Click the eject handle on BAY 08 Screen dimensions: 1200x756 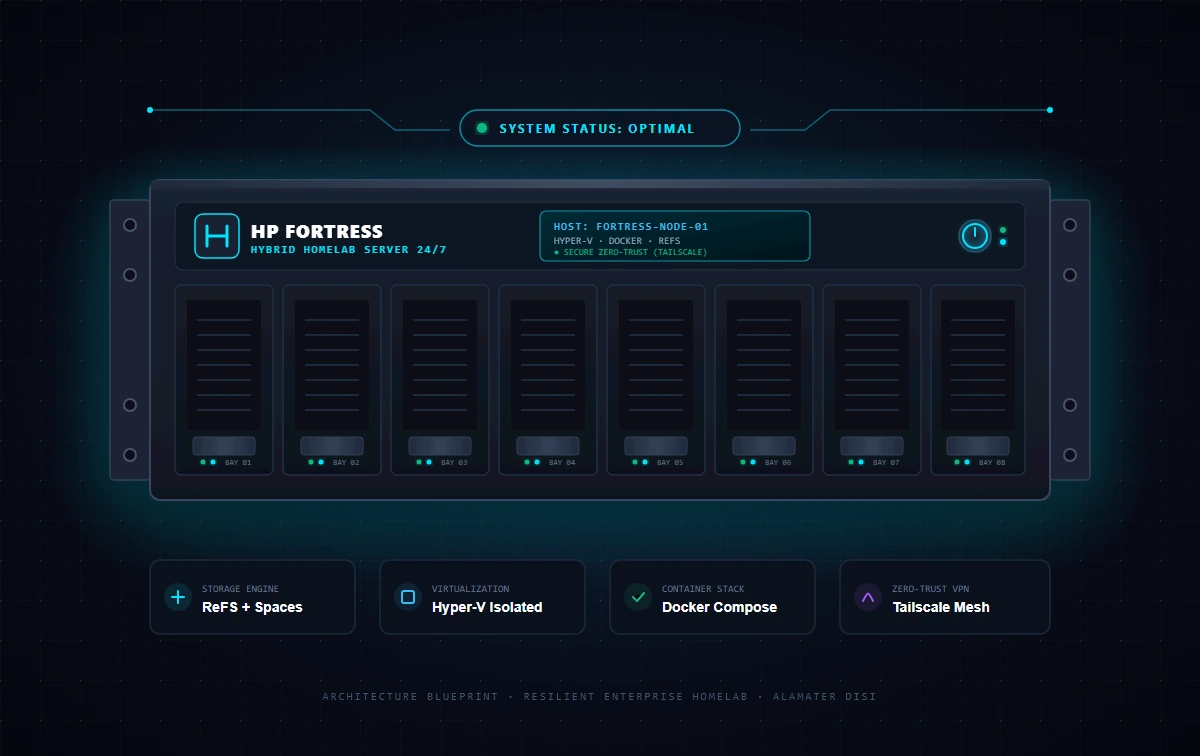click(978, 446)
